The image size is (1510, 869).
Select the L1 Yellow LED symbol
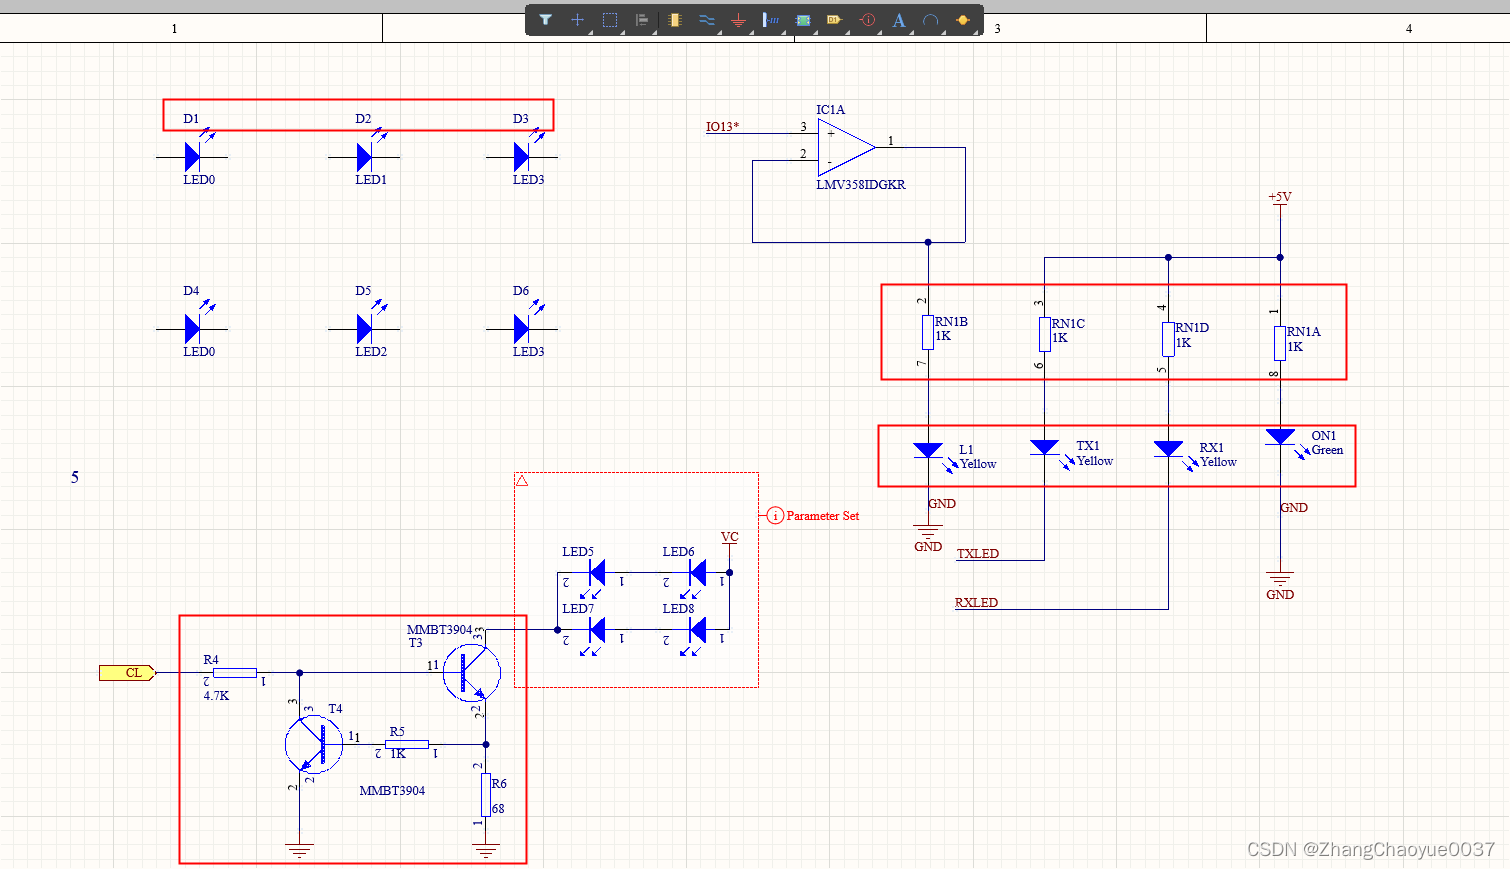point(928,452)
